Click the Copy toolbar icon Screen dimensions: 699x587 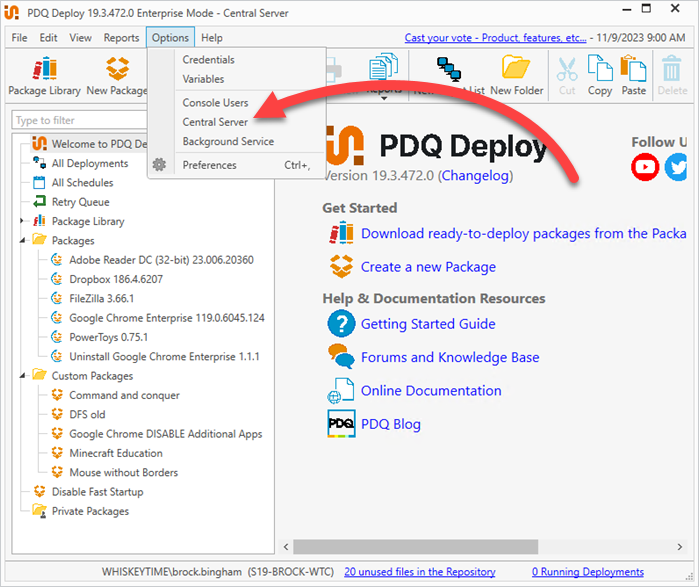[x=600, y=68]
